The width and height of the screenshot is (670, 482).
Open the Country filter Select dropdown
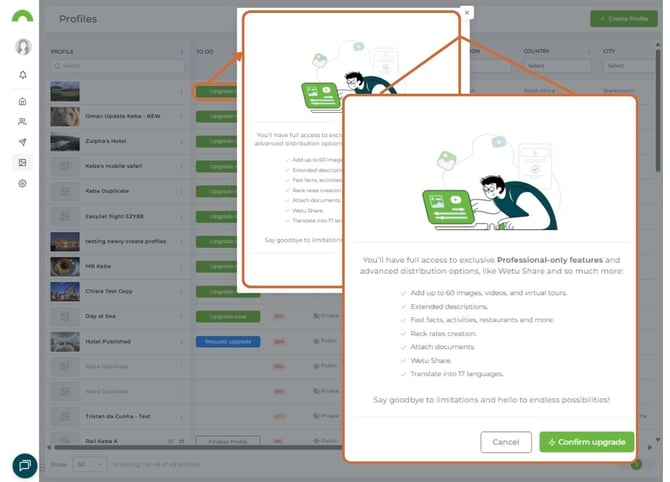[x=555, y=66]
